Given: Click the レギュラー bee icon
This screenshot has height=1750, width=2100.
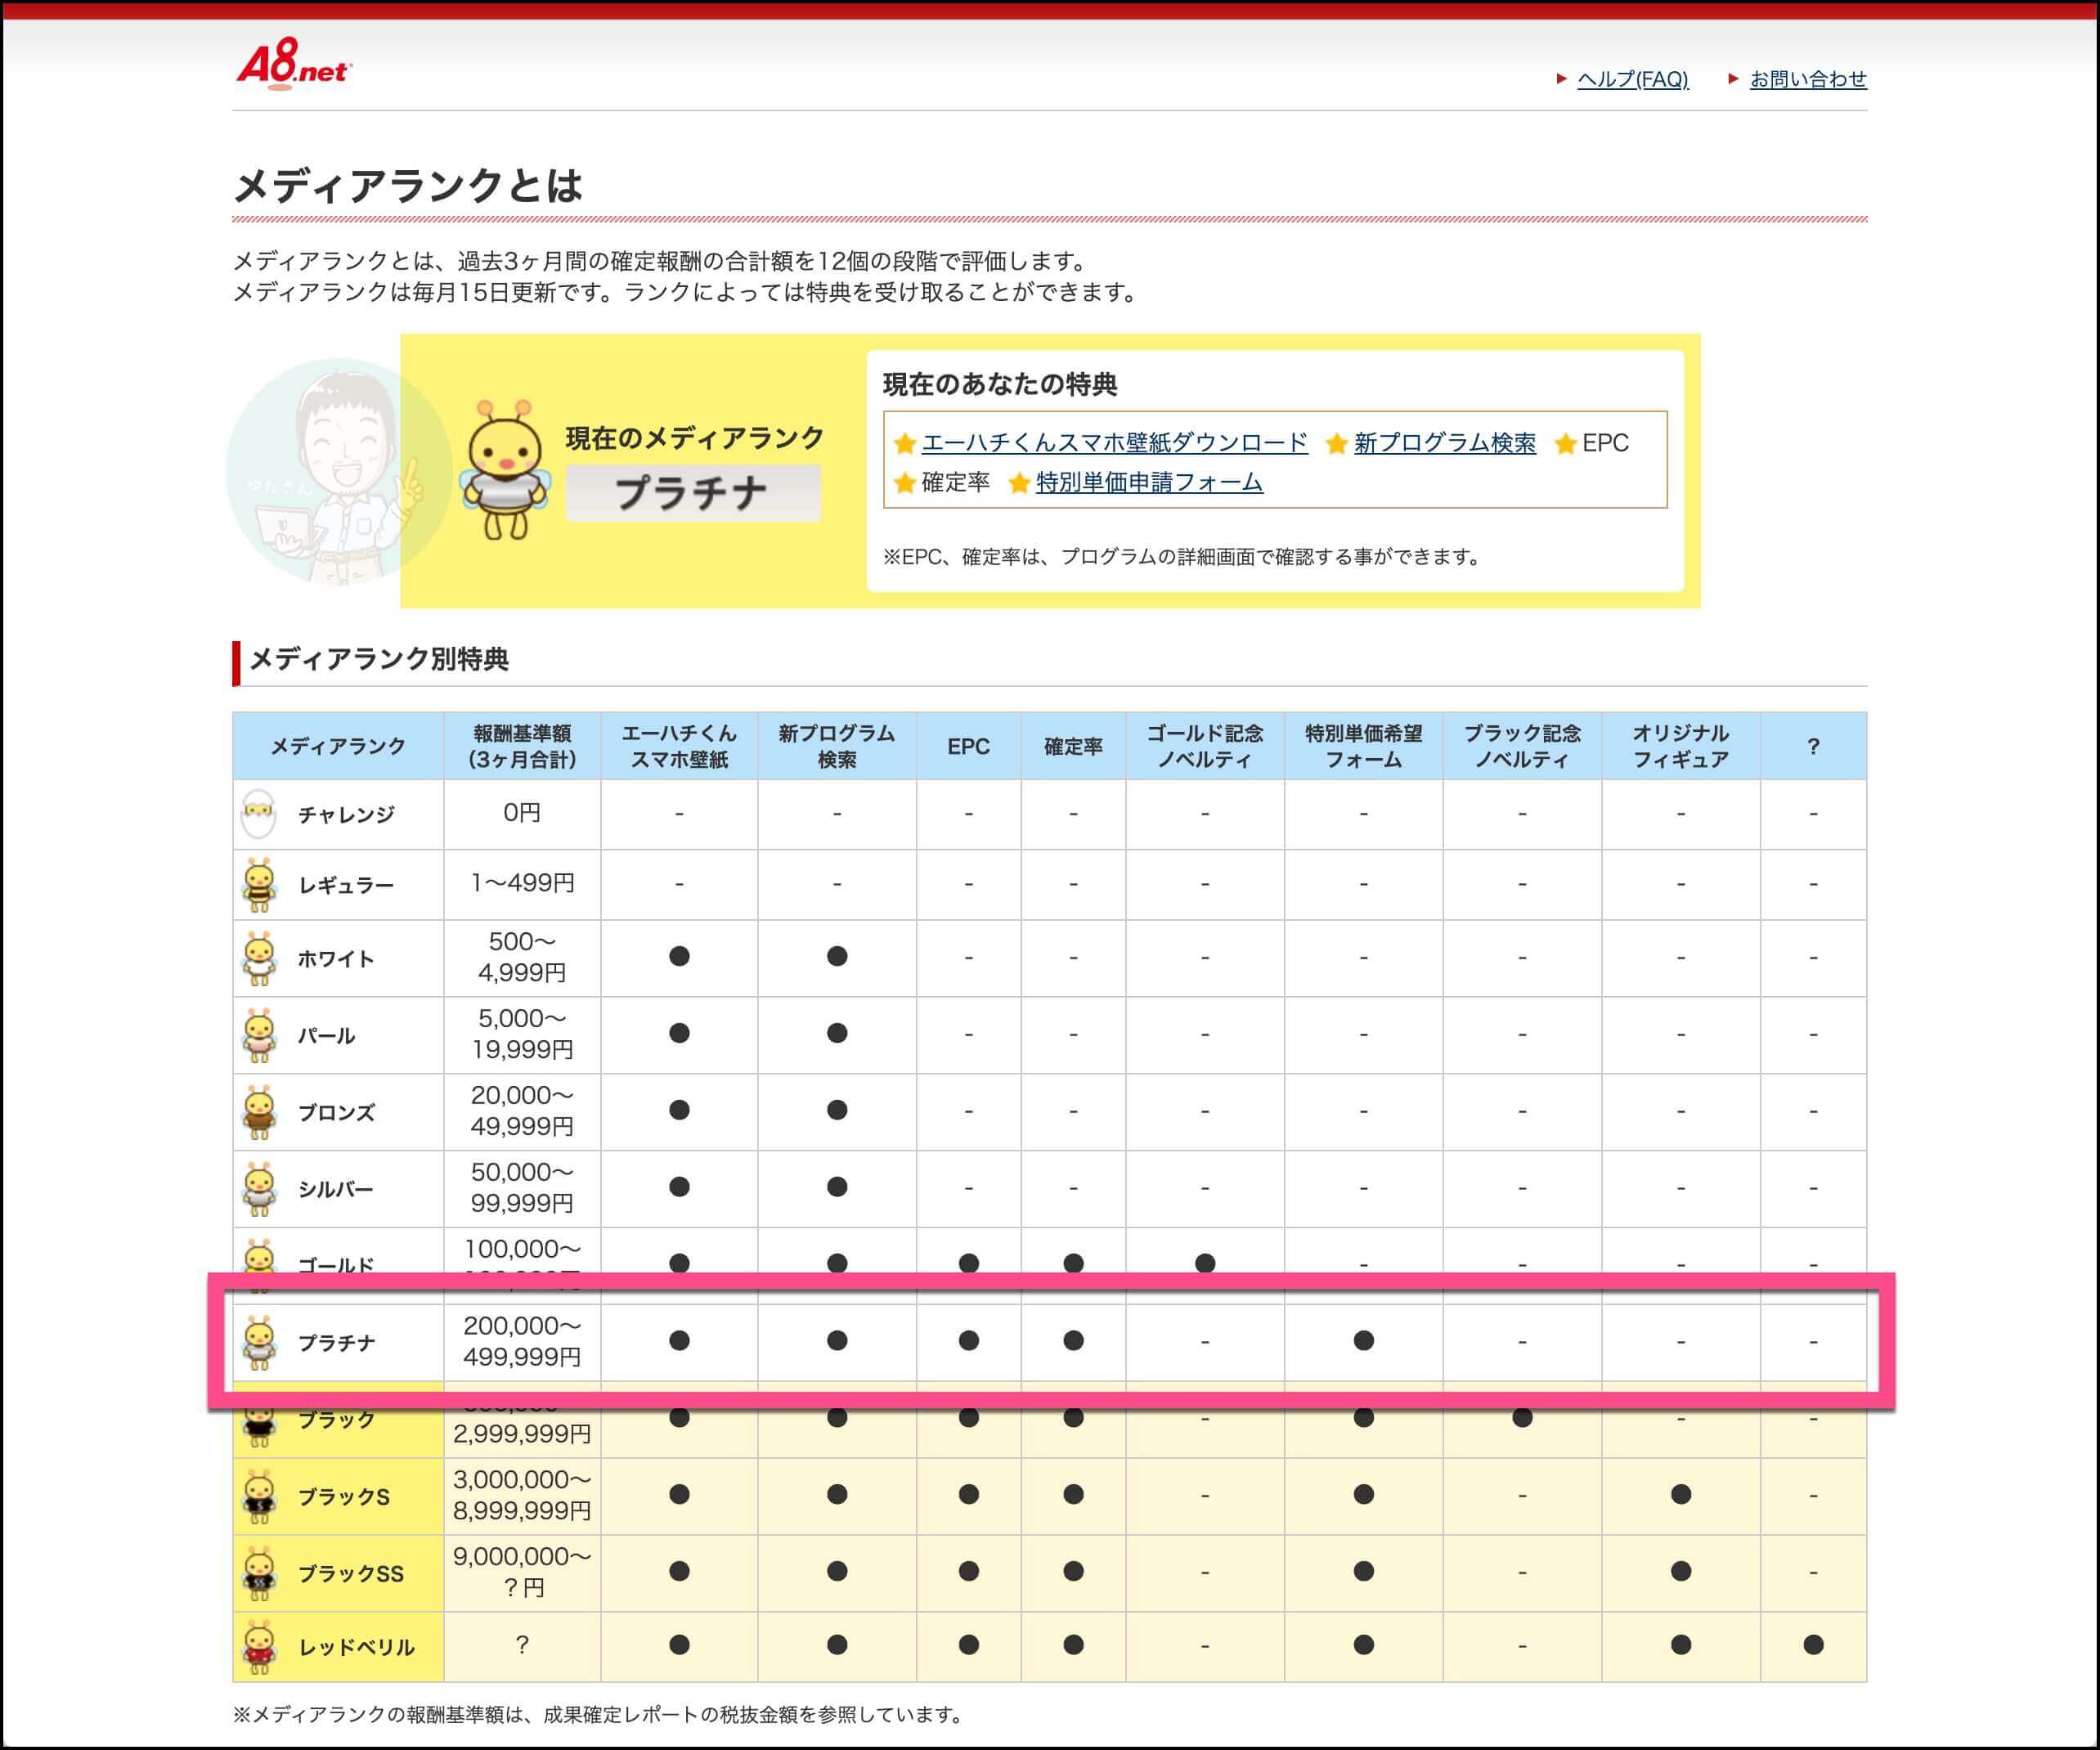Looking at the screenshot, I should click(259, 885).
